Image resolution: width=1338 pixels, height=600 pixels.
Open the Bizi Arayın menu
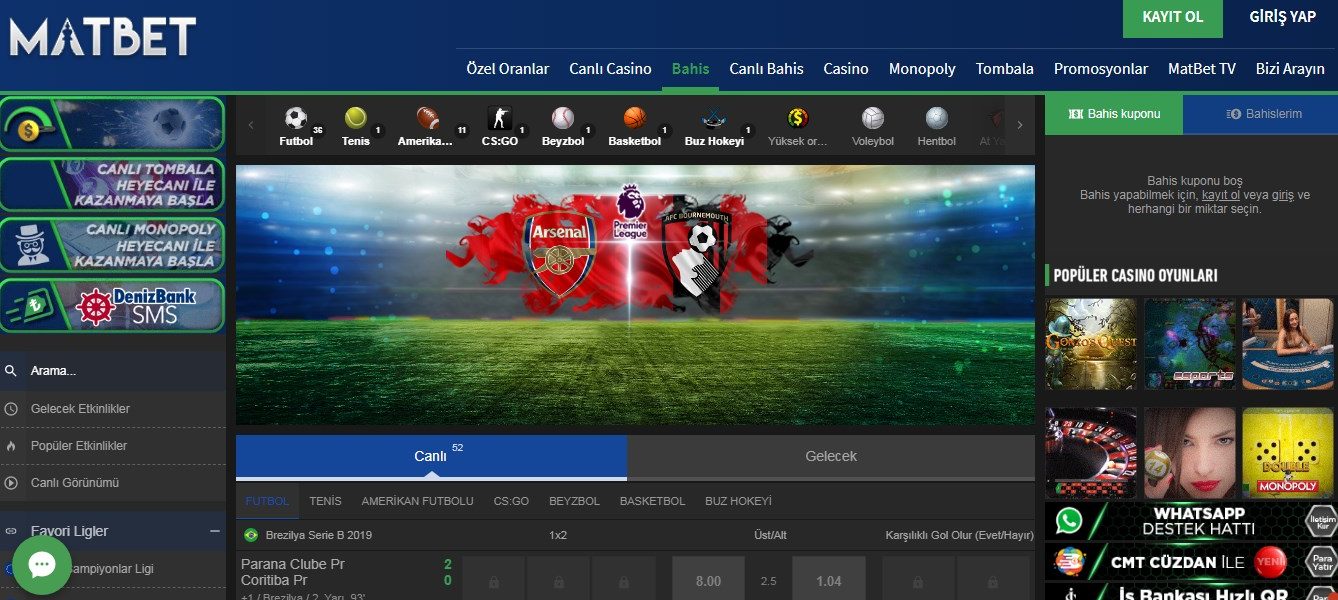pos(1290,69)
